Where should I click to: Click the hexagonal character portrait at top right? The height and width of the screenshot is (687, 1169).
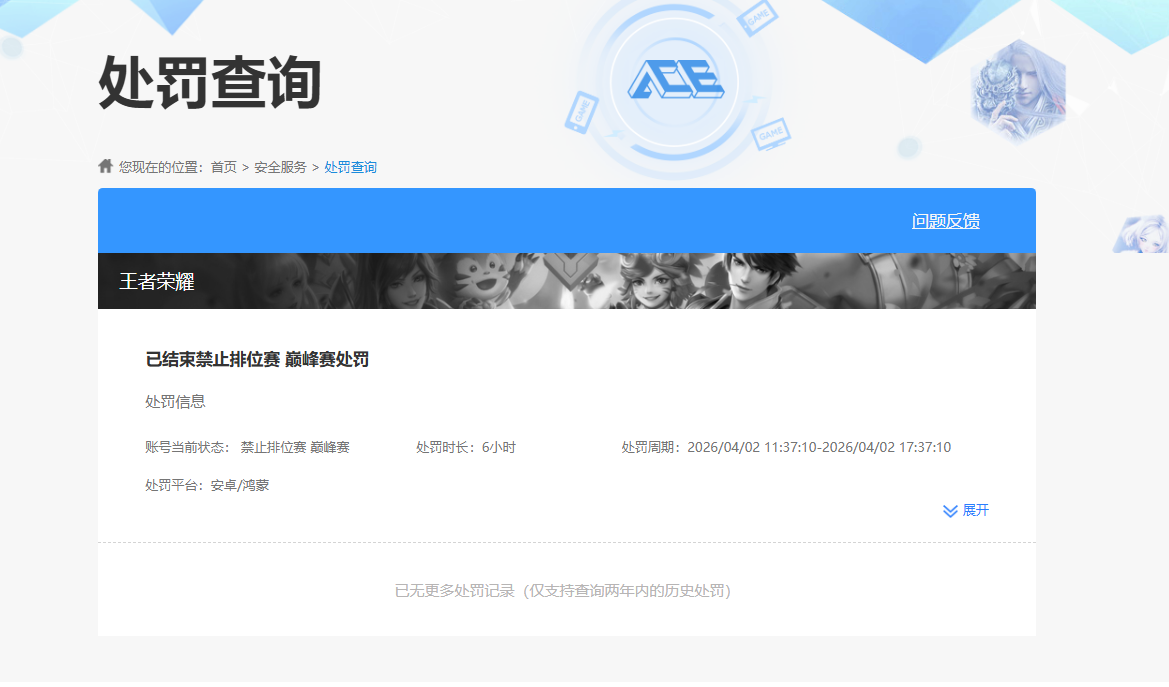click(1018, 92)
